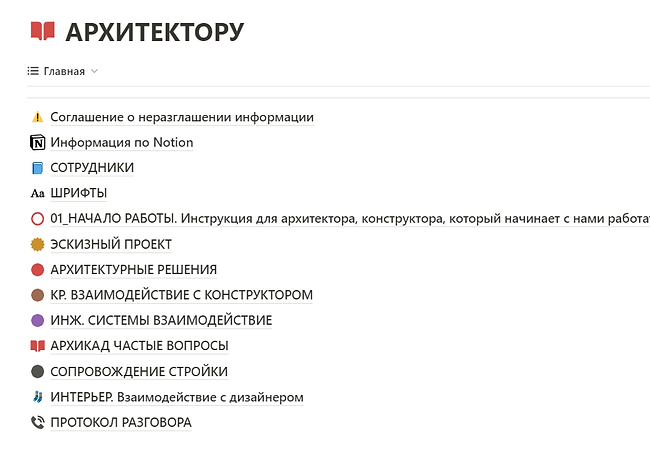Click the list view icon beside Главная
650x452 pixels.
[x=33, y=72]
